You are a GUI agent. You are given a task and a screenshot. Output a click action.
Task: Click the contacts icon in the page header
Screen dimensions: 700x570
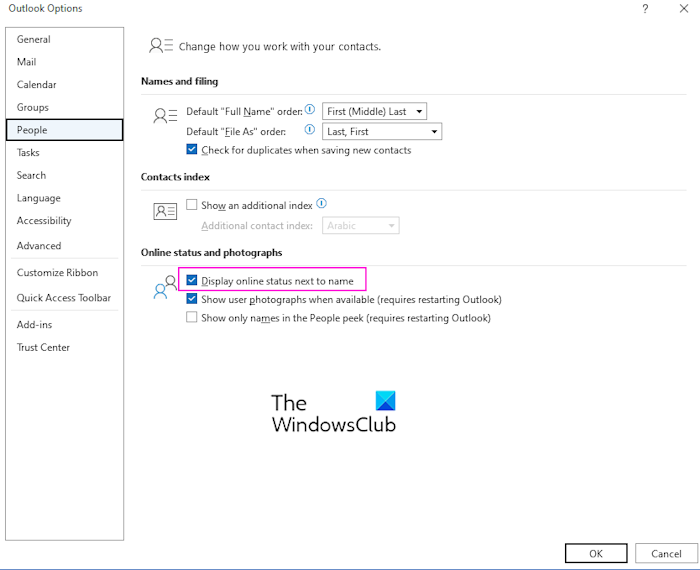click(161, 46)
